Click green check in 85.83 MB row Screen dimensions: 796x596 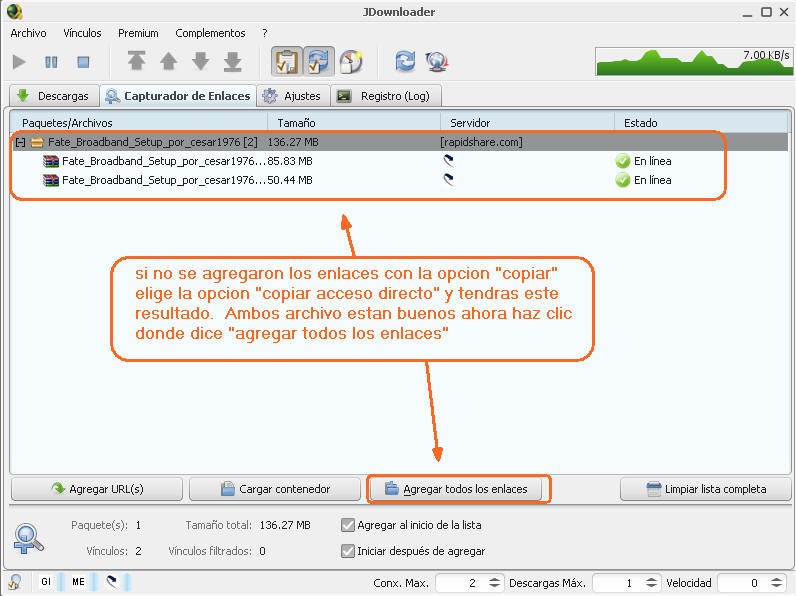(623, 161)
